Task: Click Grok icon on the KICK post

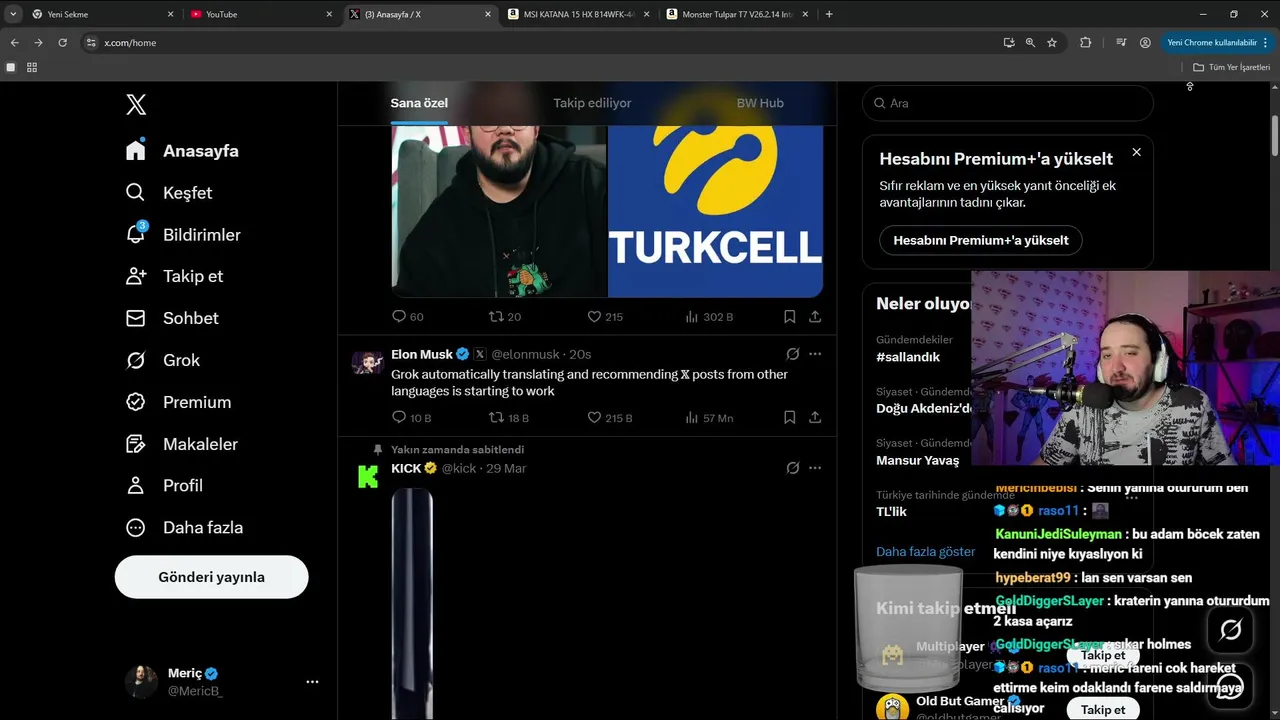Action: [x=792, y=468]
